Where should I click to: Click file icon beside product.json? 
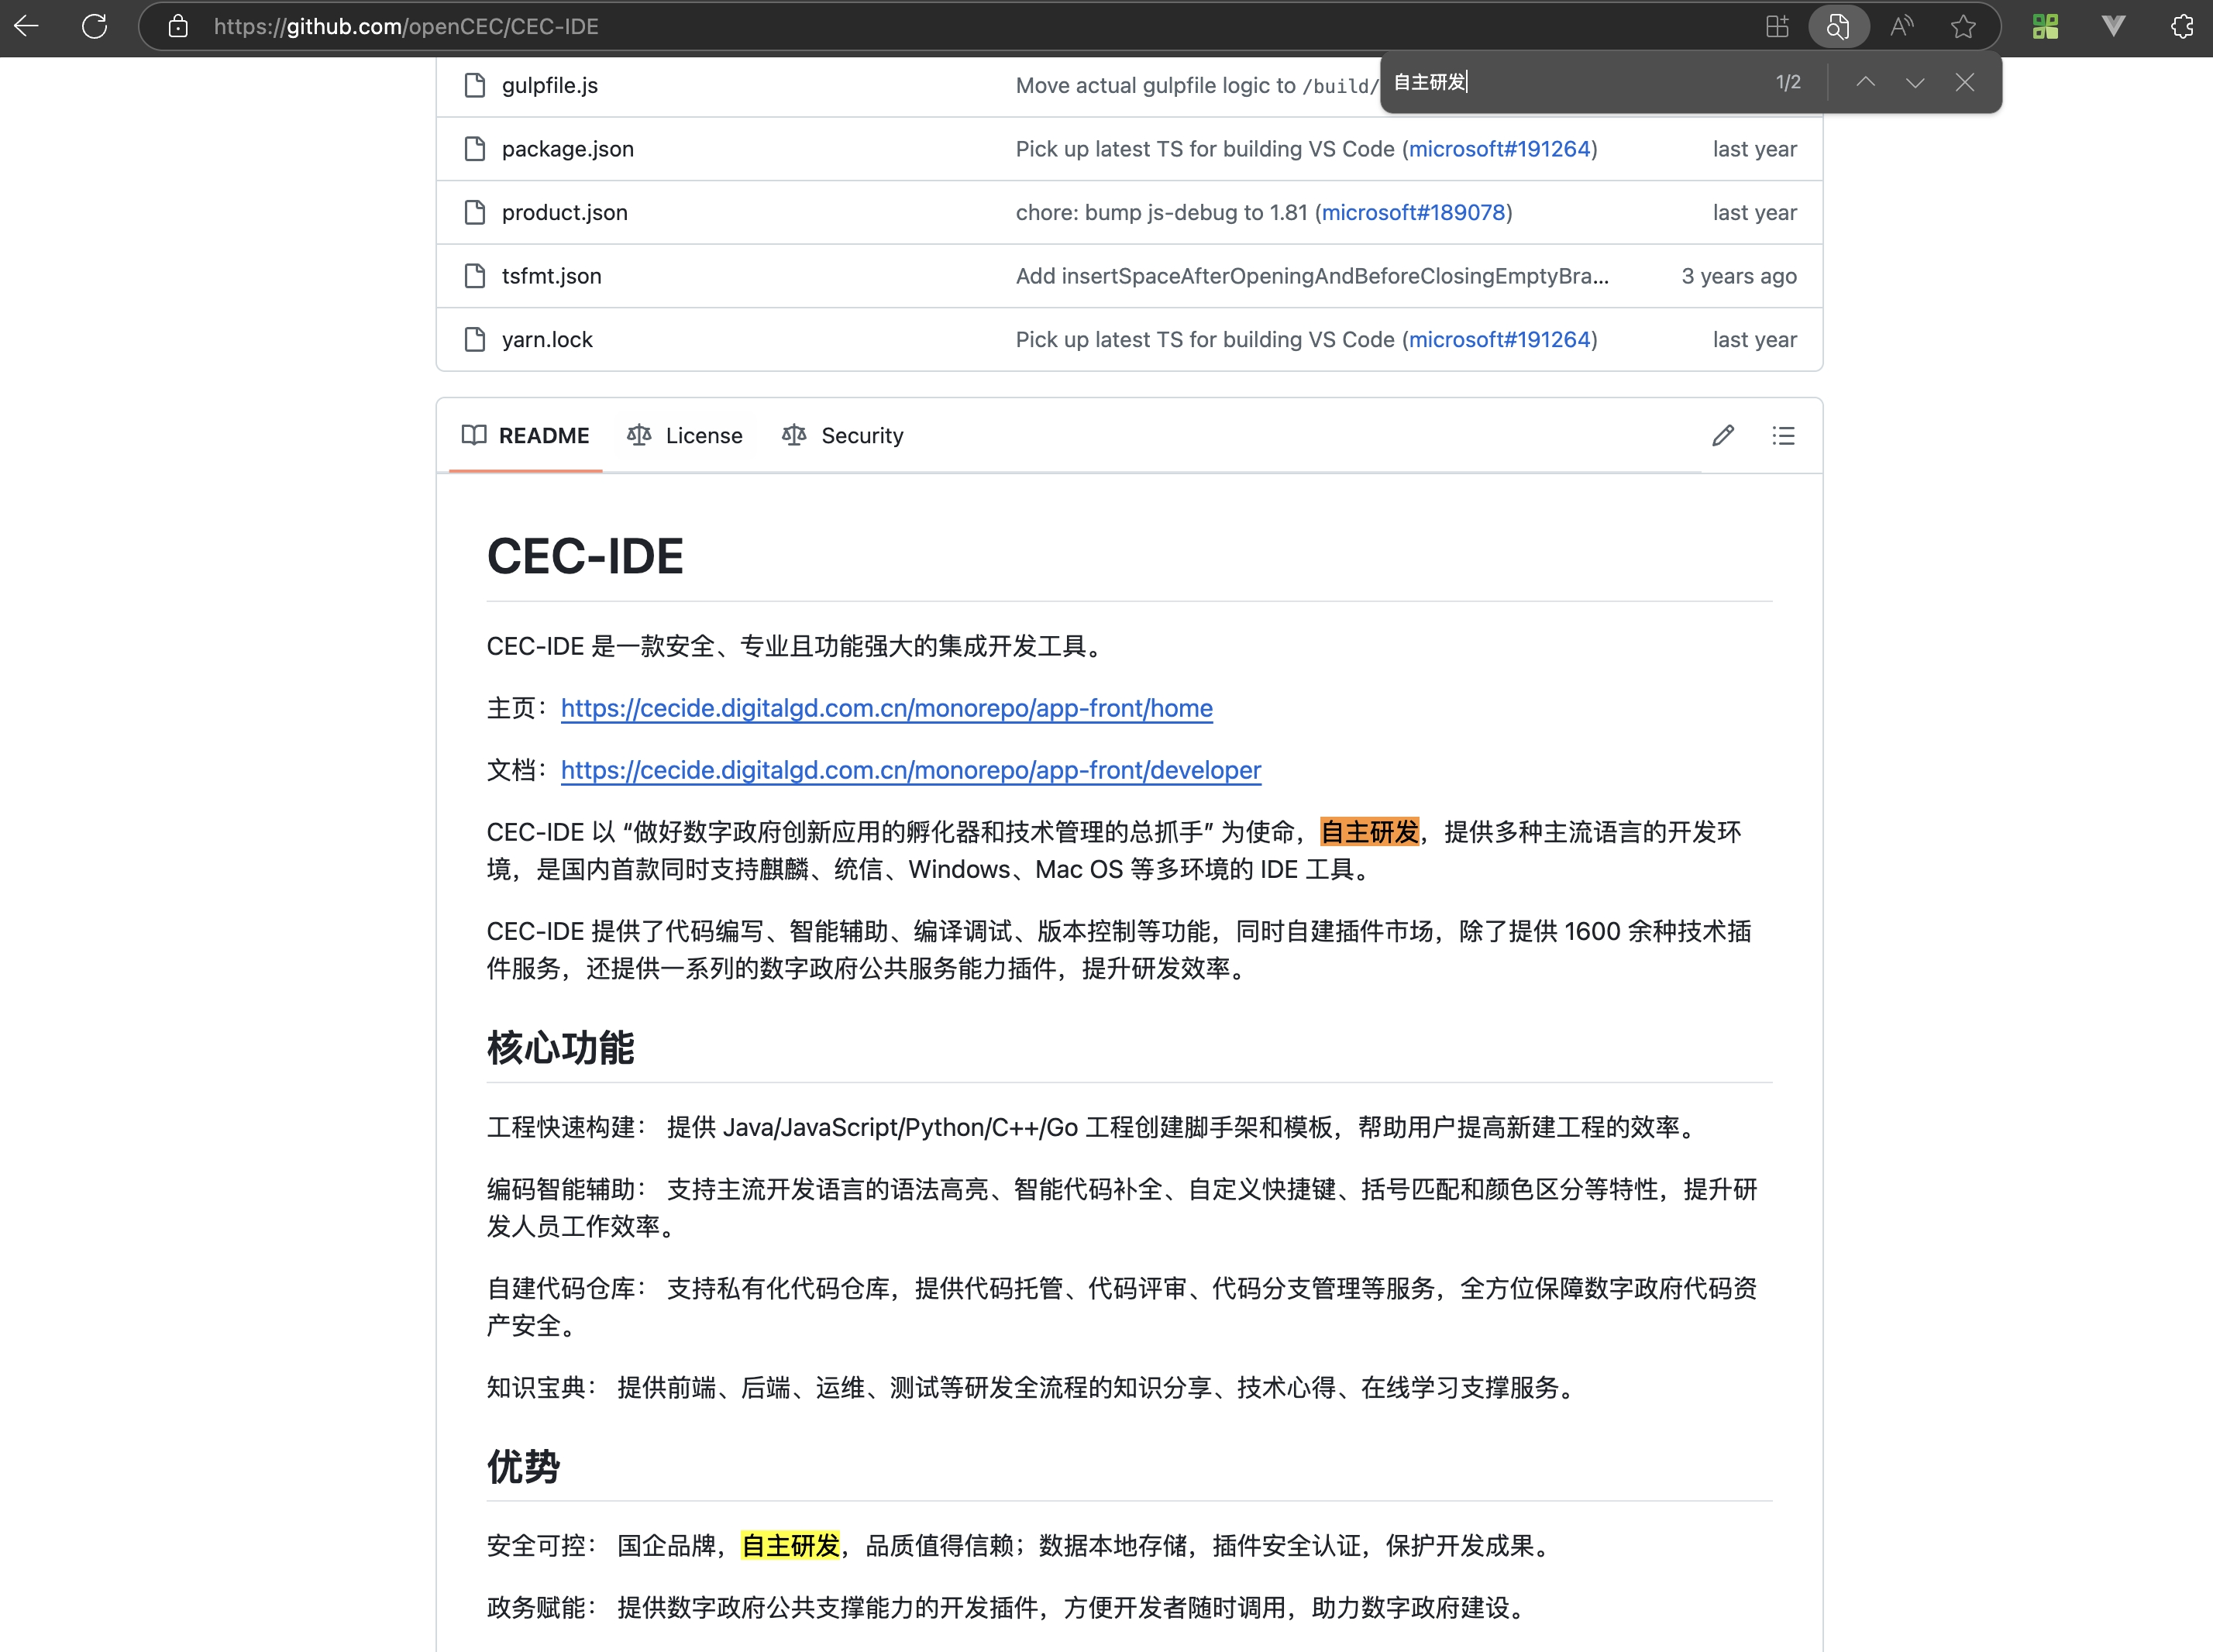pos(475,212)
